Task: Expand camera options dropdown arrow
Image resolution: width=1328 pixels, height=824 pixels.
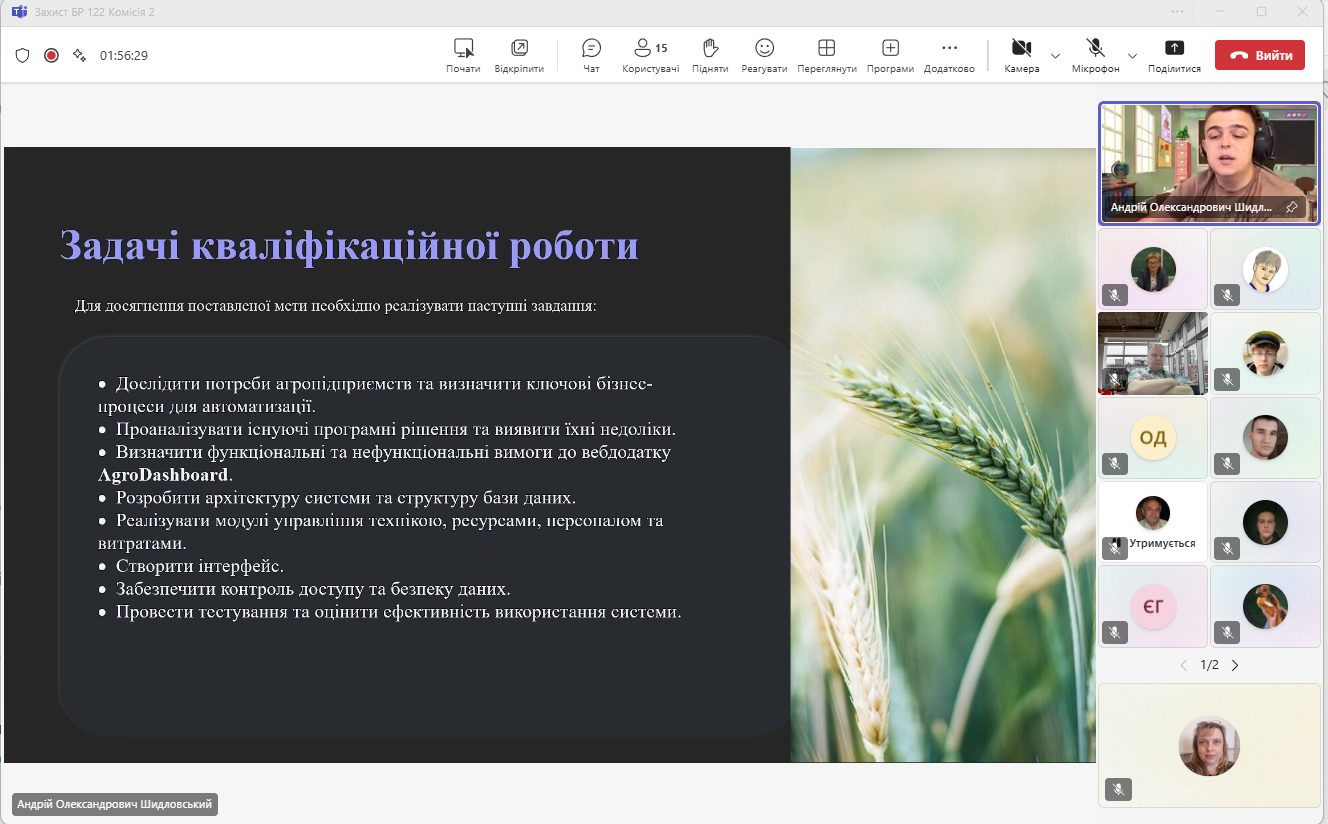Action: click(1055, 55)
